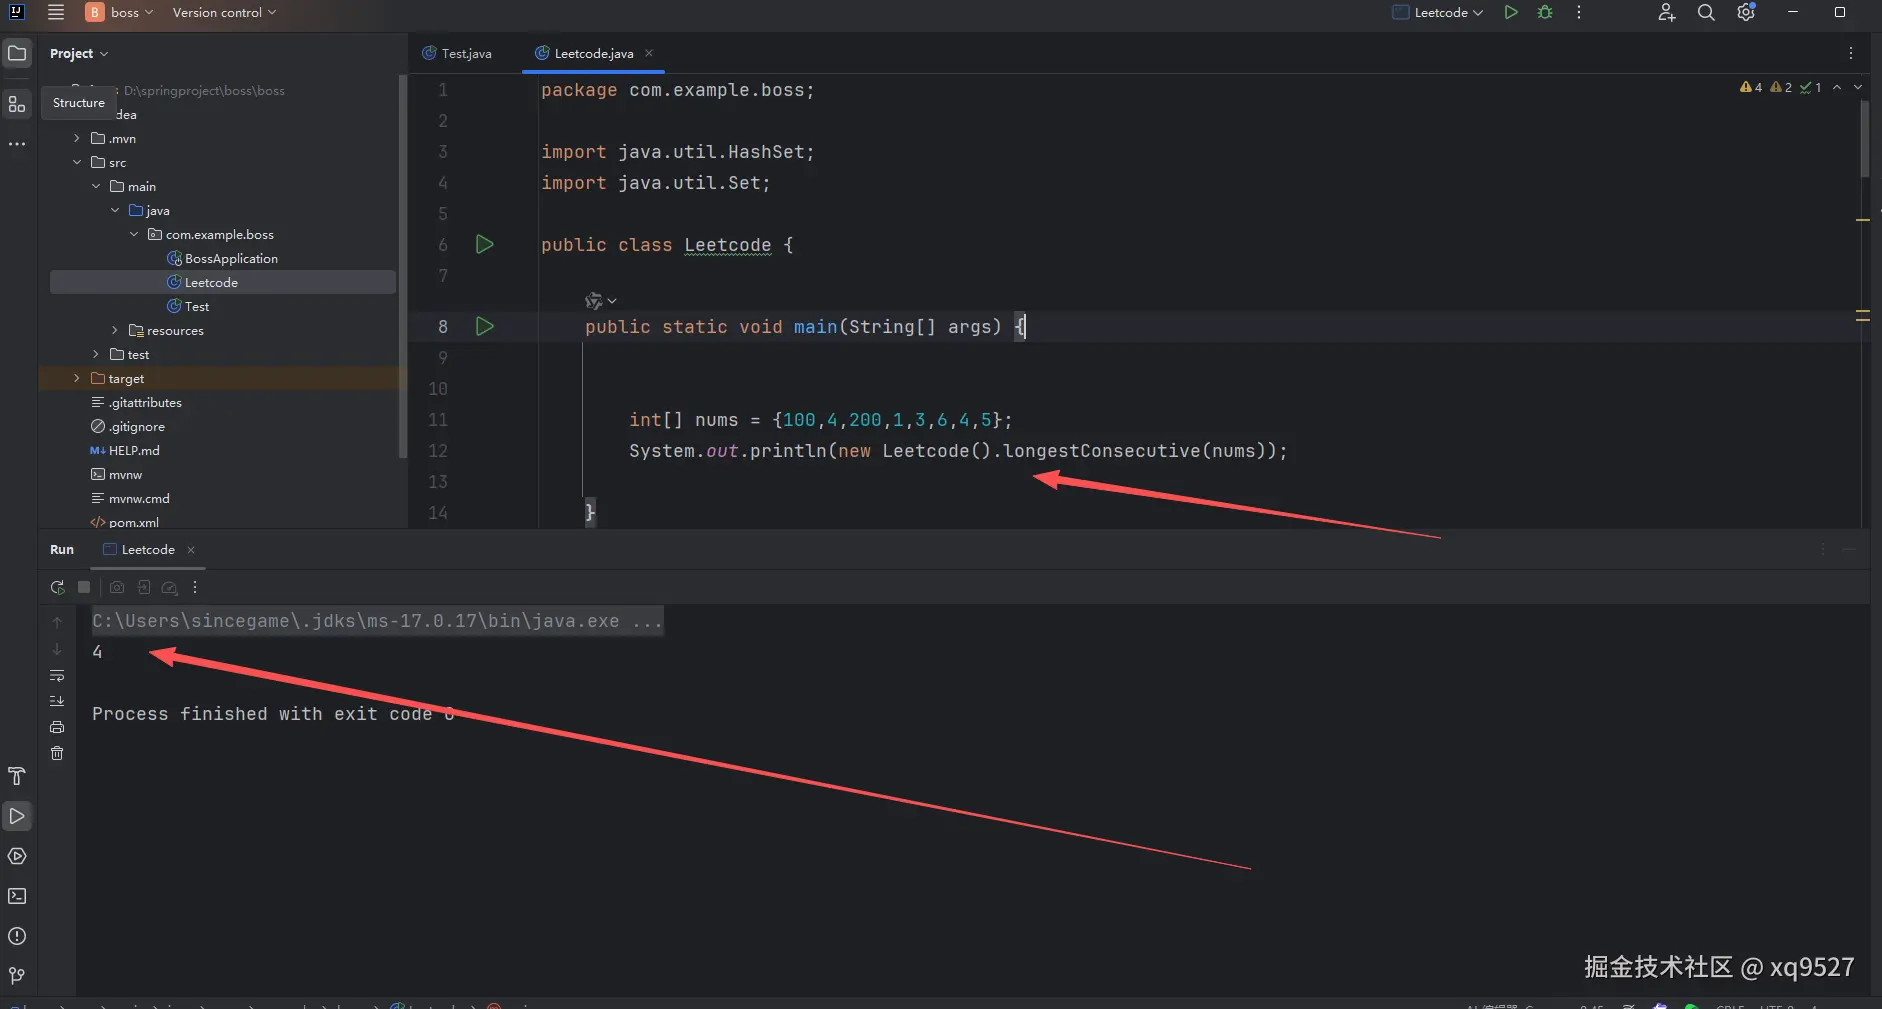
Task: Select the Leetcode.java editor tab
Action: [x=593, y=53]
